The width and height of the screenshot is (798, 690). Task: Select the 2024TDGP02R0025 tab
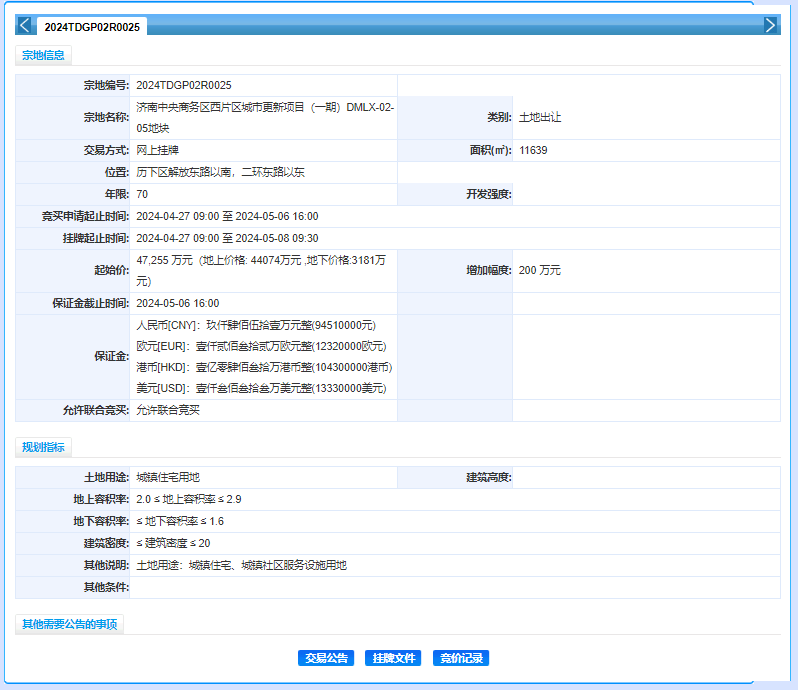92,27
